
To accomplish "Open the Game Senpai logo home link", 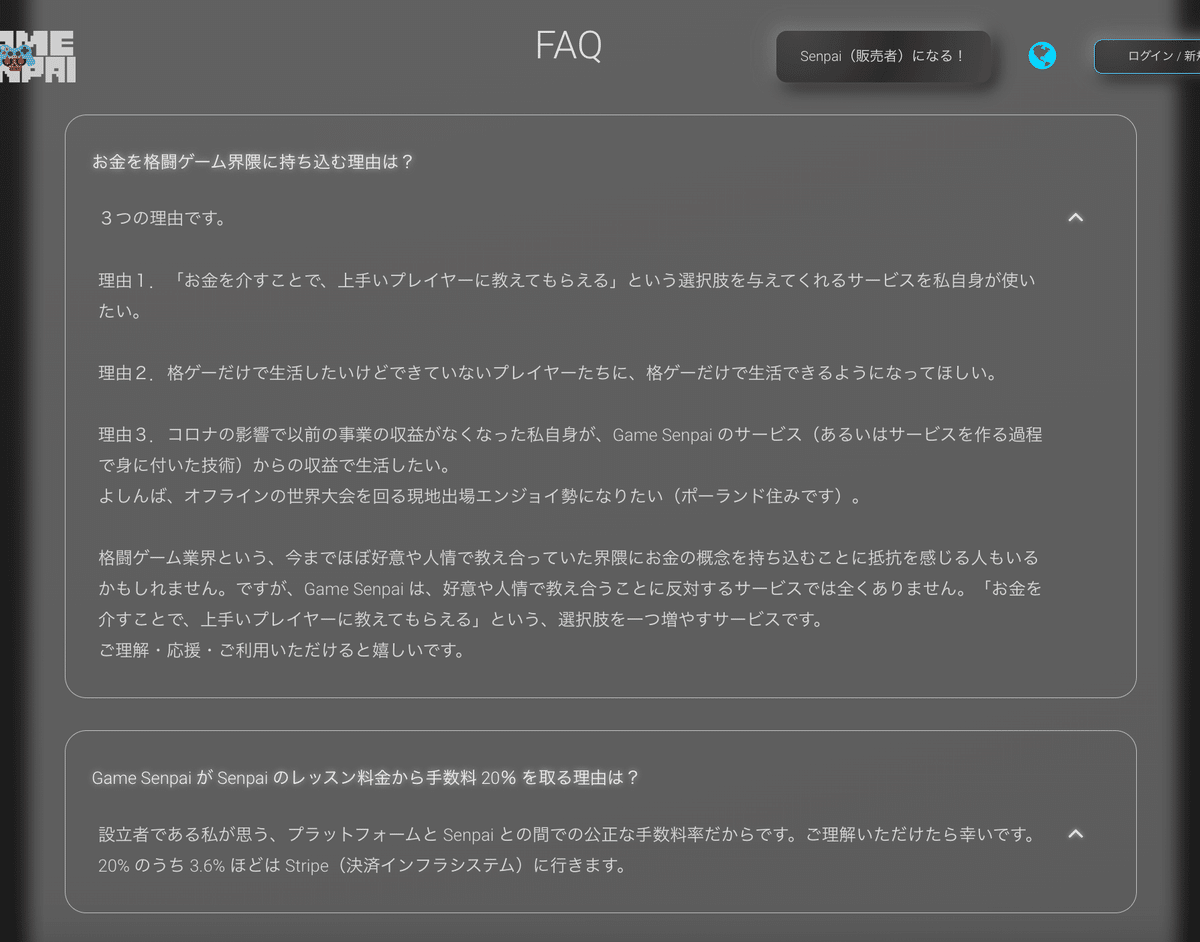I will (x=37, y=57).
